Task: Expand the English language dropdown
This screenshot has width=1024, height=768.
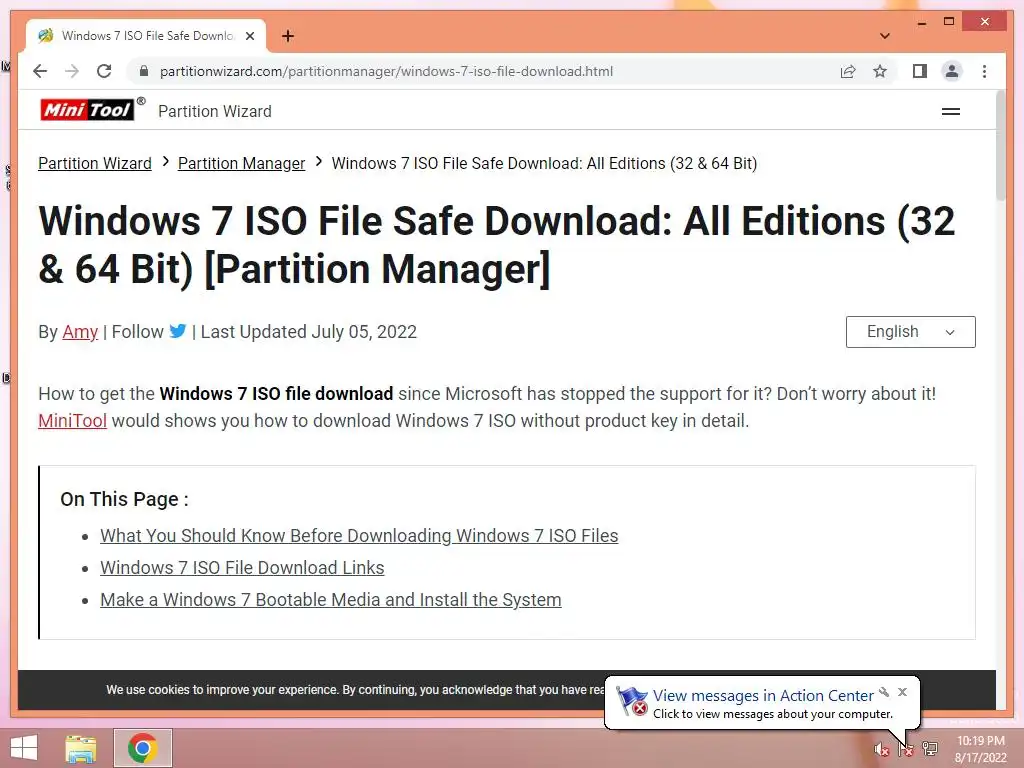Action: 910,332
